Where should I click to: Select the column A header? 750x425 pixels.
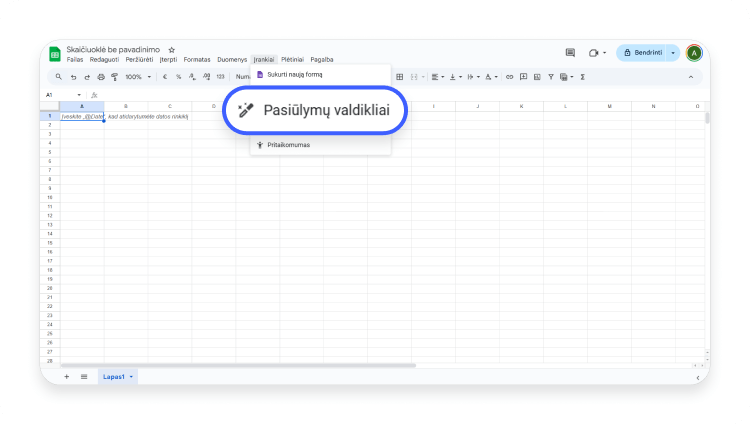(x=82, y=106)
